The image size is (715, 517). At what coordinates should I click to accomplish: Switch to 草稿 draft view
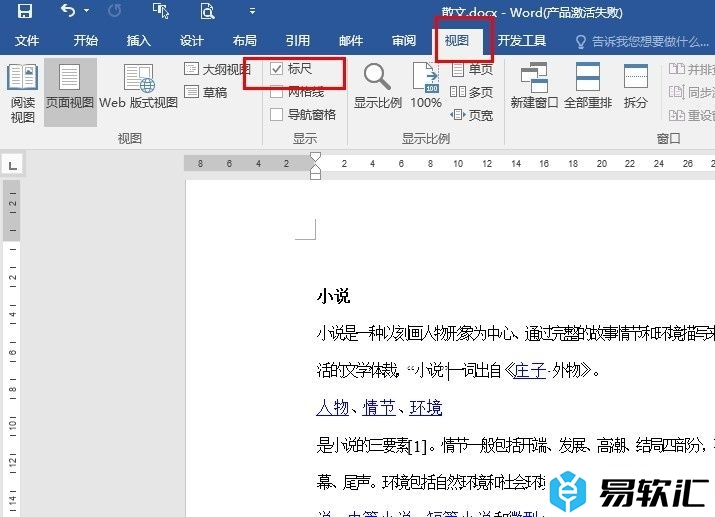pyautogui.click(x=206, y=92)
